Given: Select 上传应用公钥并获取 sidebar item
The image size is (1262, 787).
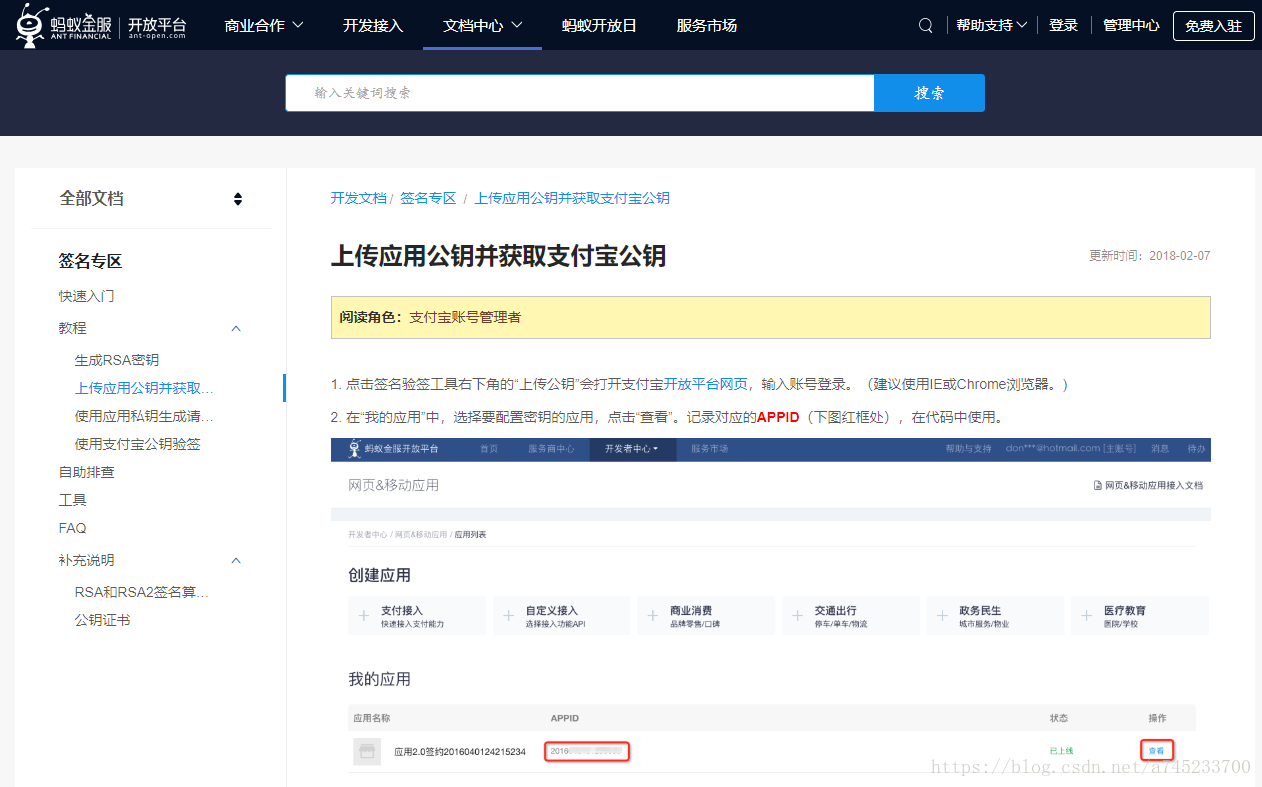Looking at the screenshot, I should pos(145,388).
